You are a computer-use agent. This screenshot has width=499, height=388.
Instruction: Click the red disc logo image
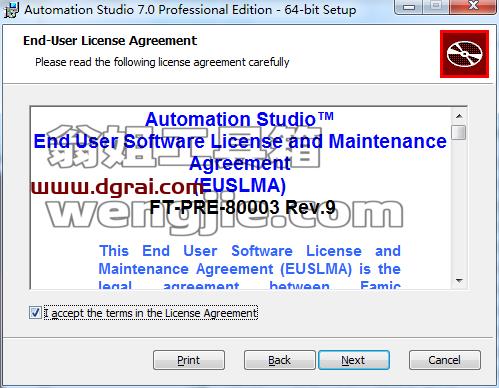pyautogui.click(x=464, y=54)
